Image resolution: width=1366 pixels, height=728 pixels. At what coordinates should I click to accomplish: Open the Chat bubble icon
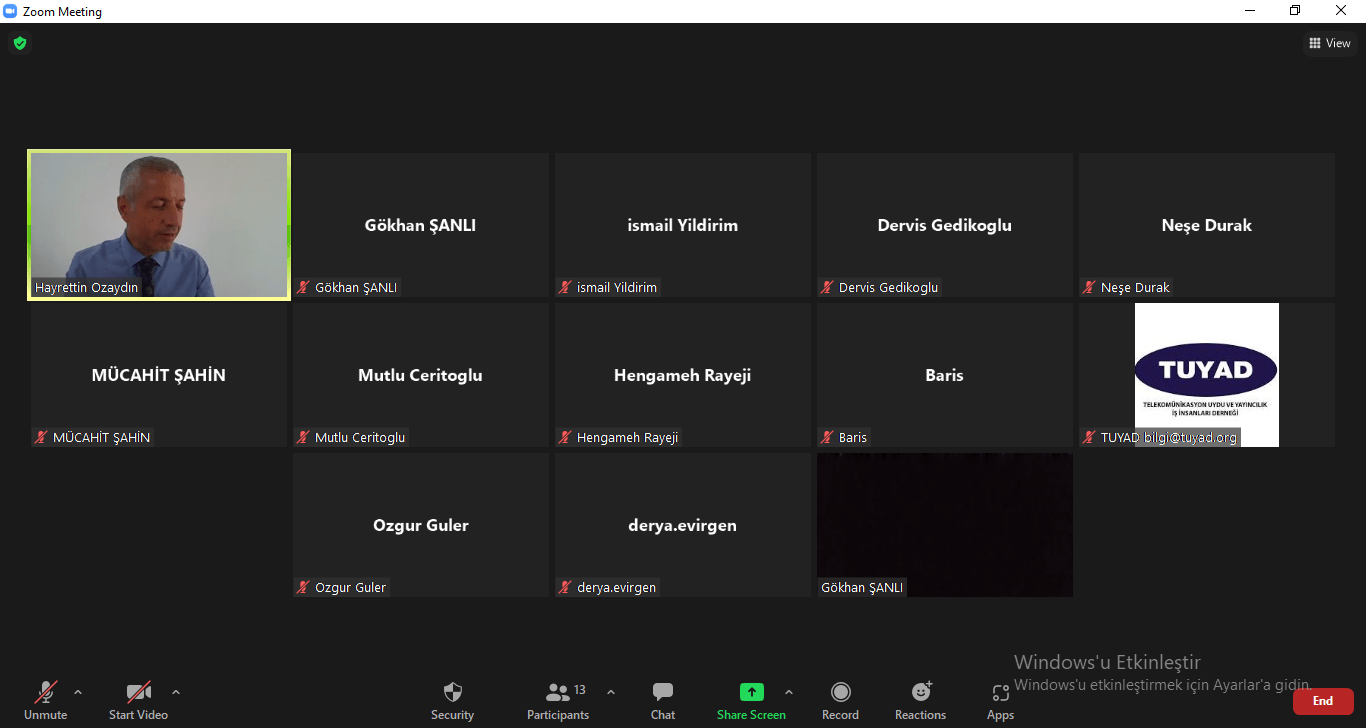(662, 693)
